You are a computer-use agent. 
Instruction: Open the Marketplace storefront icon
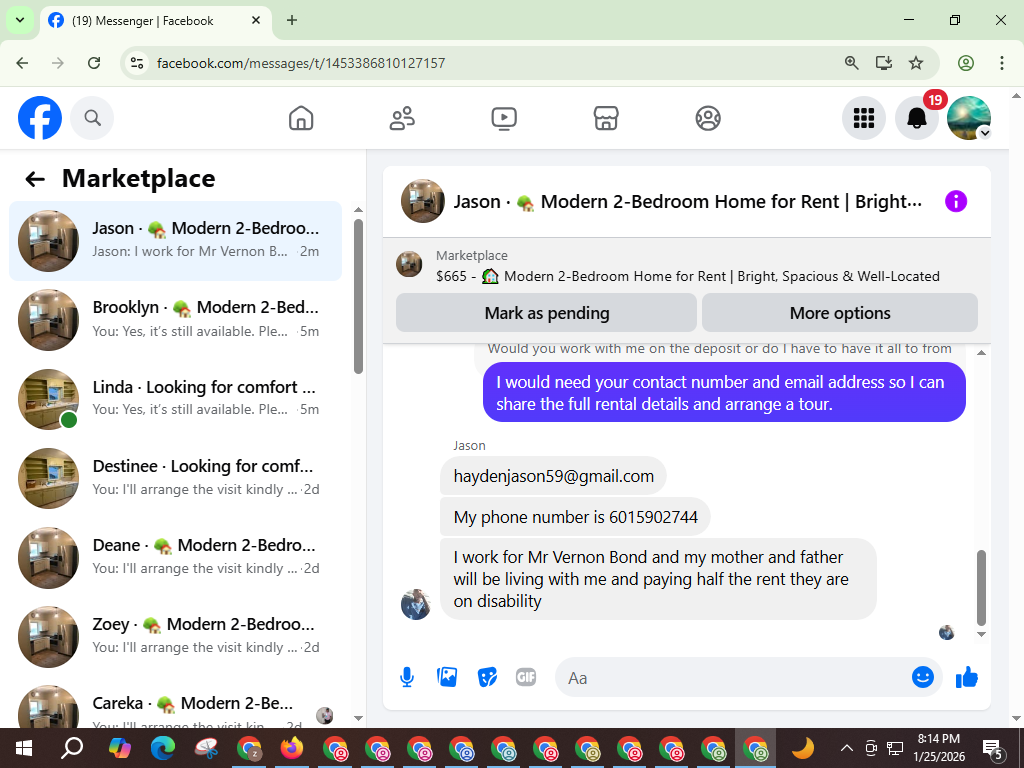tap(606, 118)
